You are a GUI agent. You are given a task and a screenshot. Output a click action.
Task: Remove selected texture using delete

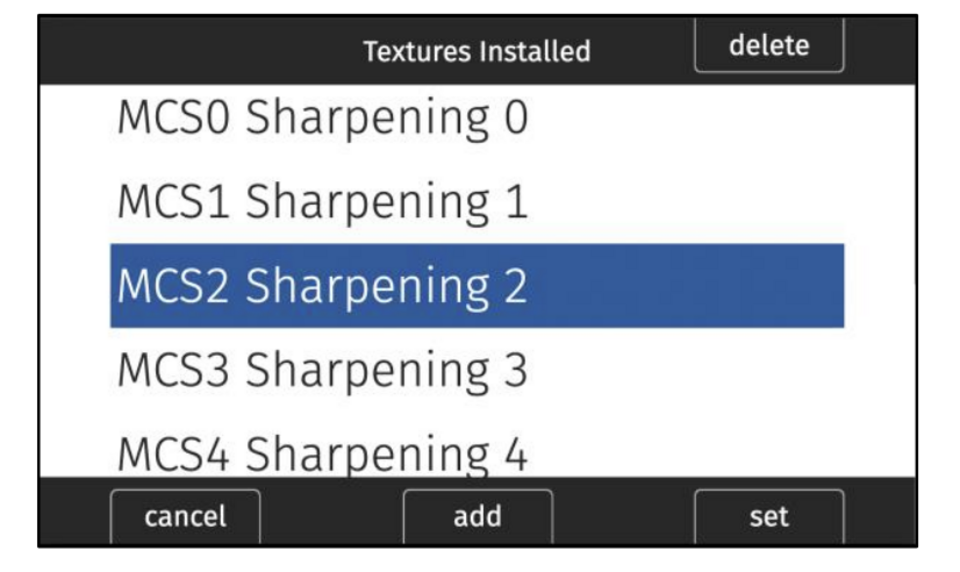pyautogui.click(x=768, y=46)
